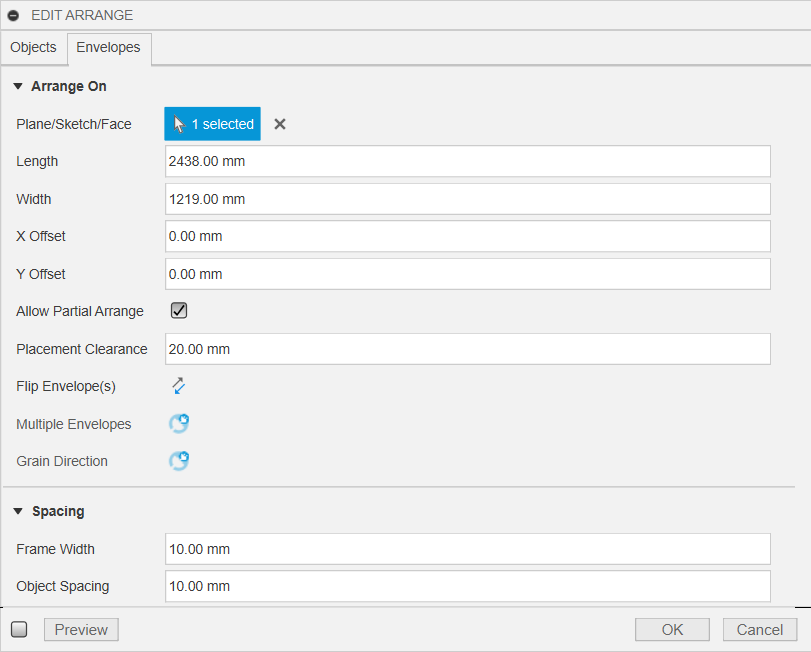Click the Width input field
811x652 pixels.
pyautogui.click(x=467, y=199)
